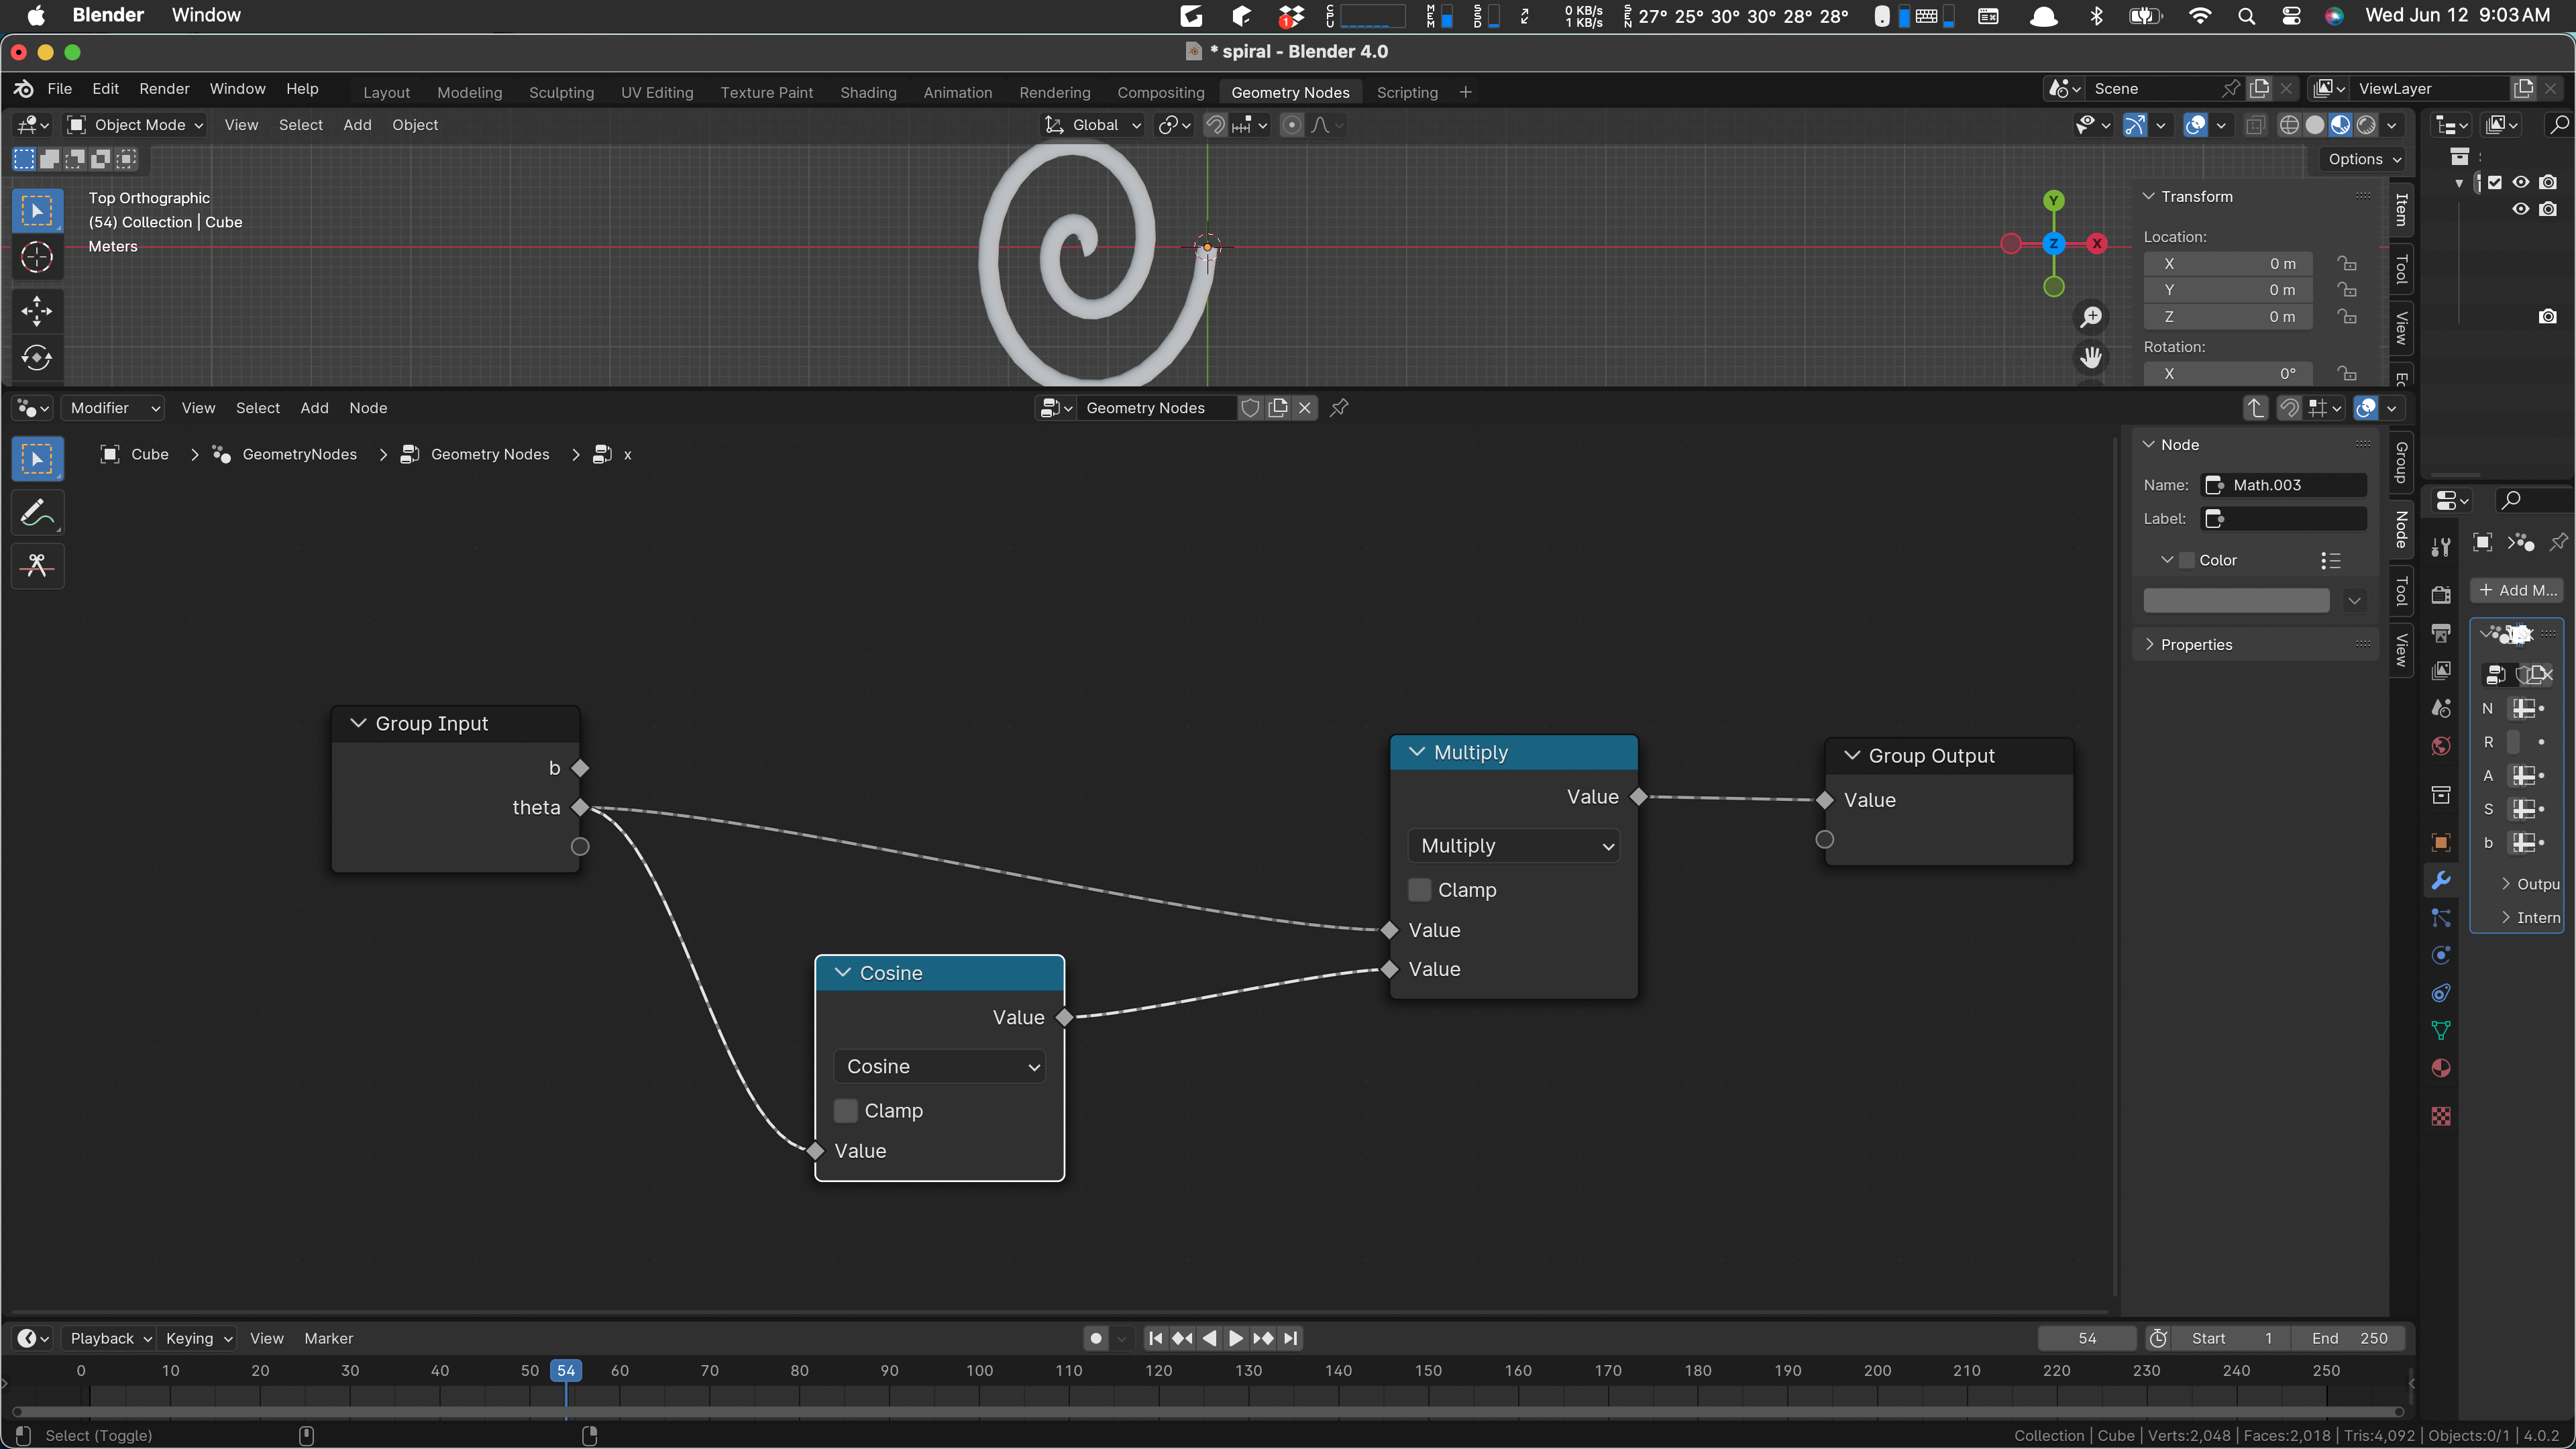Open the viewport Options dropdown
The height and width of the screenshot is (1449, 2576).
pyautogui.click(x=2363, y=159)
